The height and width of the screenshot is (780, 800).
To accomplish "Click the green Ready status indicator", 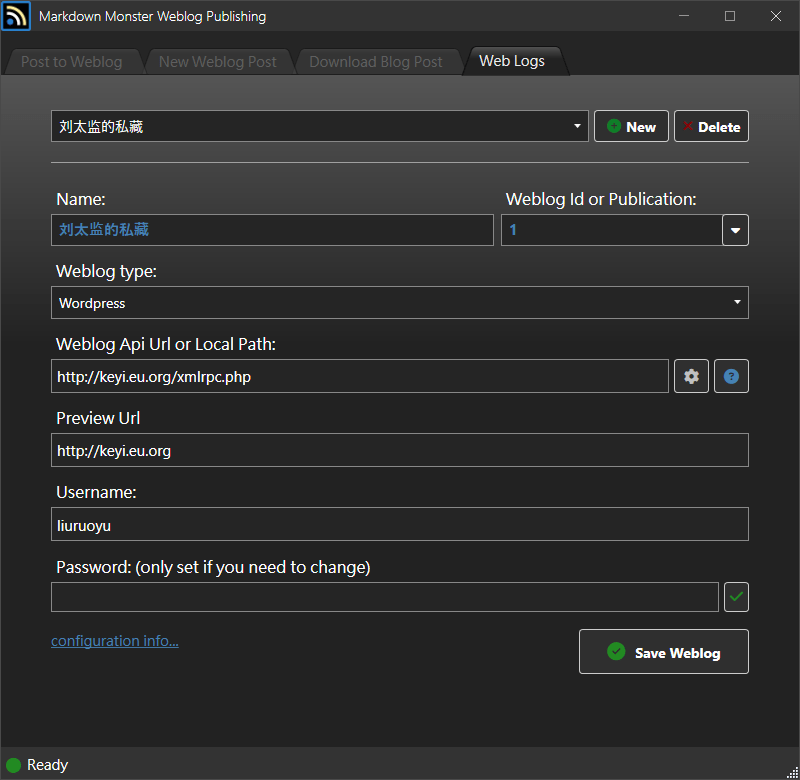I will tap(13, 765).
